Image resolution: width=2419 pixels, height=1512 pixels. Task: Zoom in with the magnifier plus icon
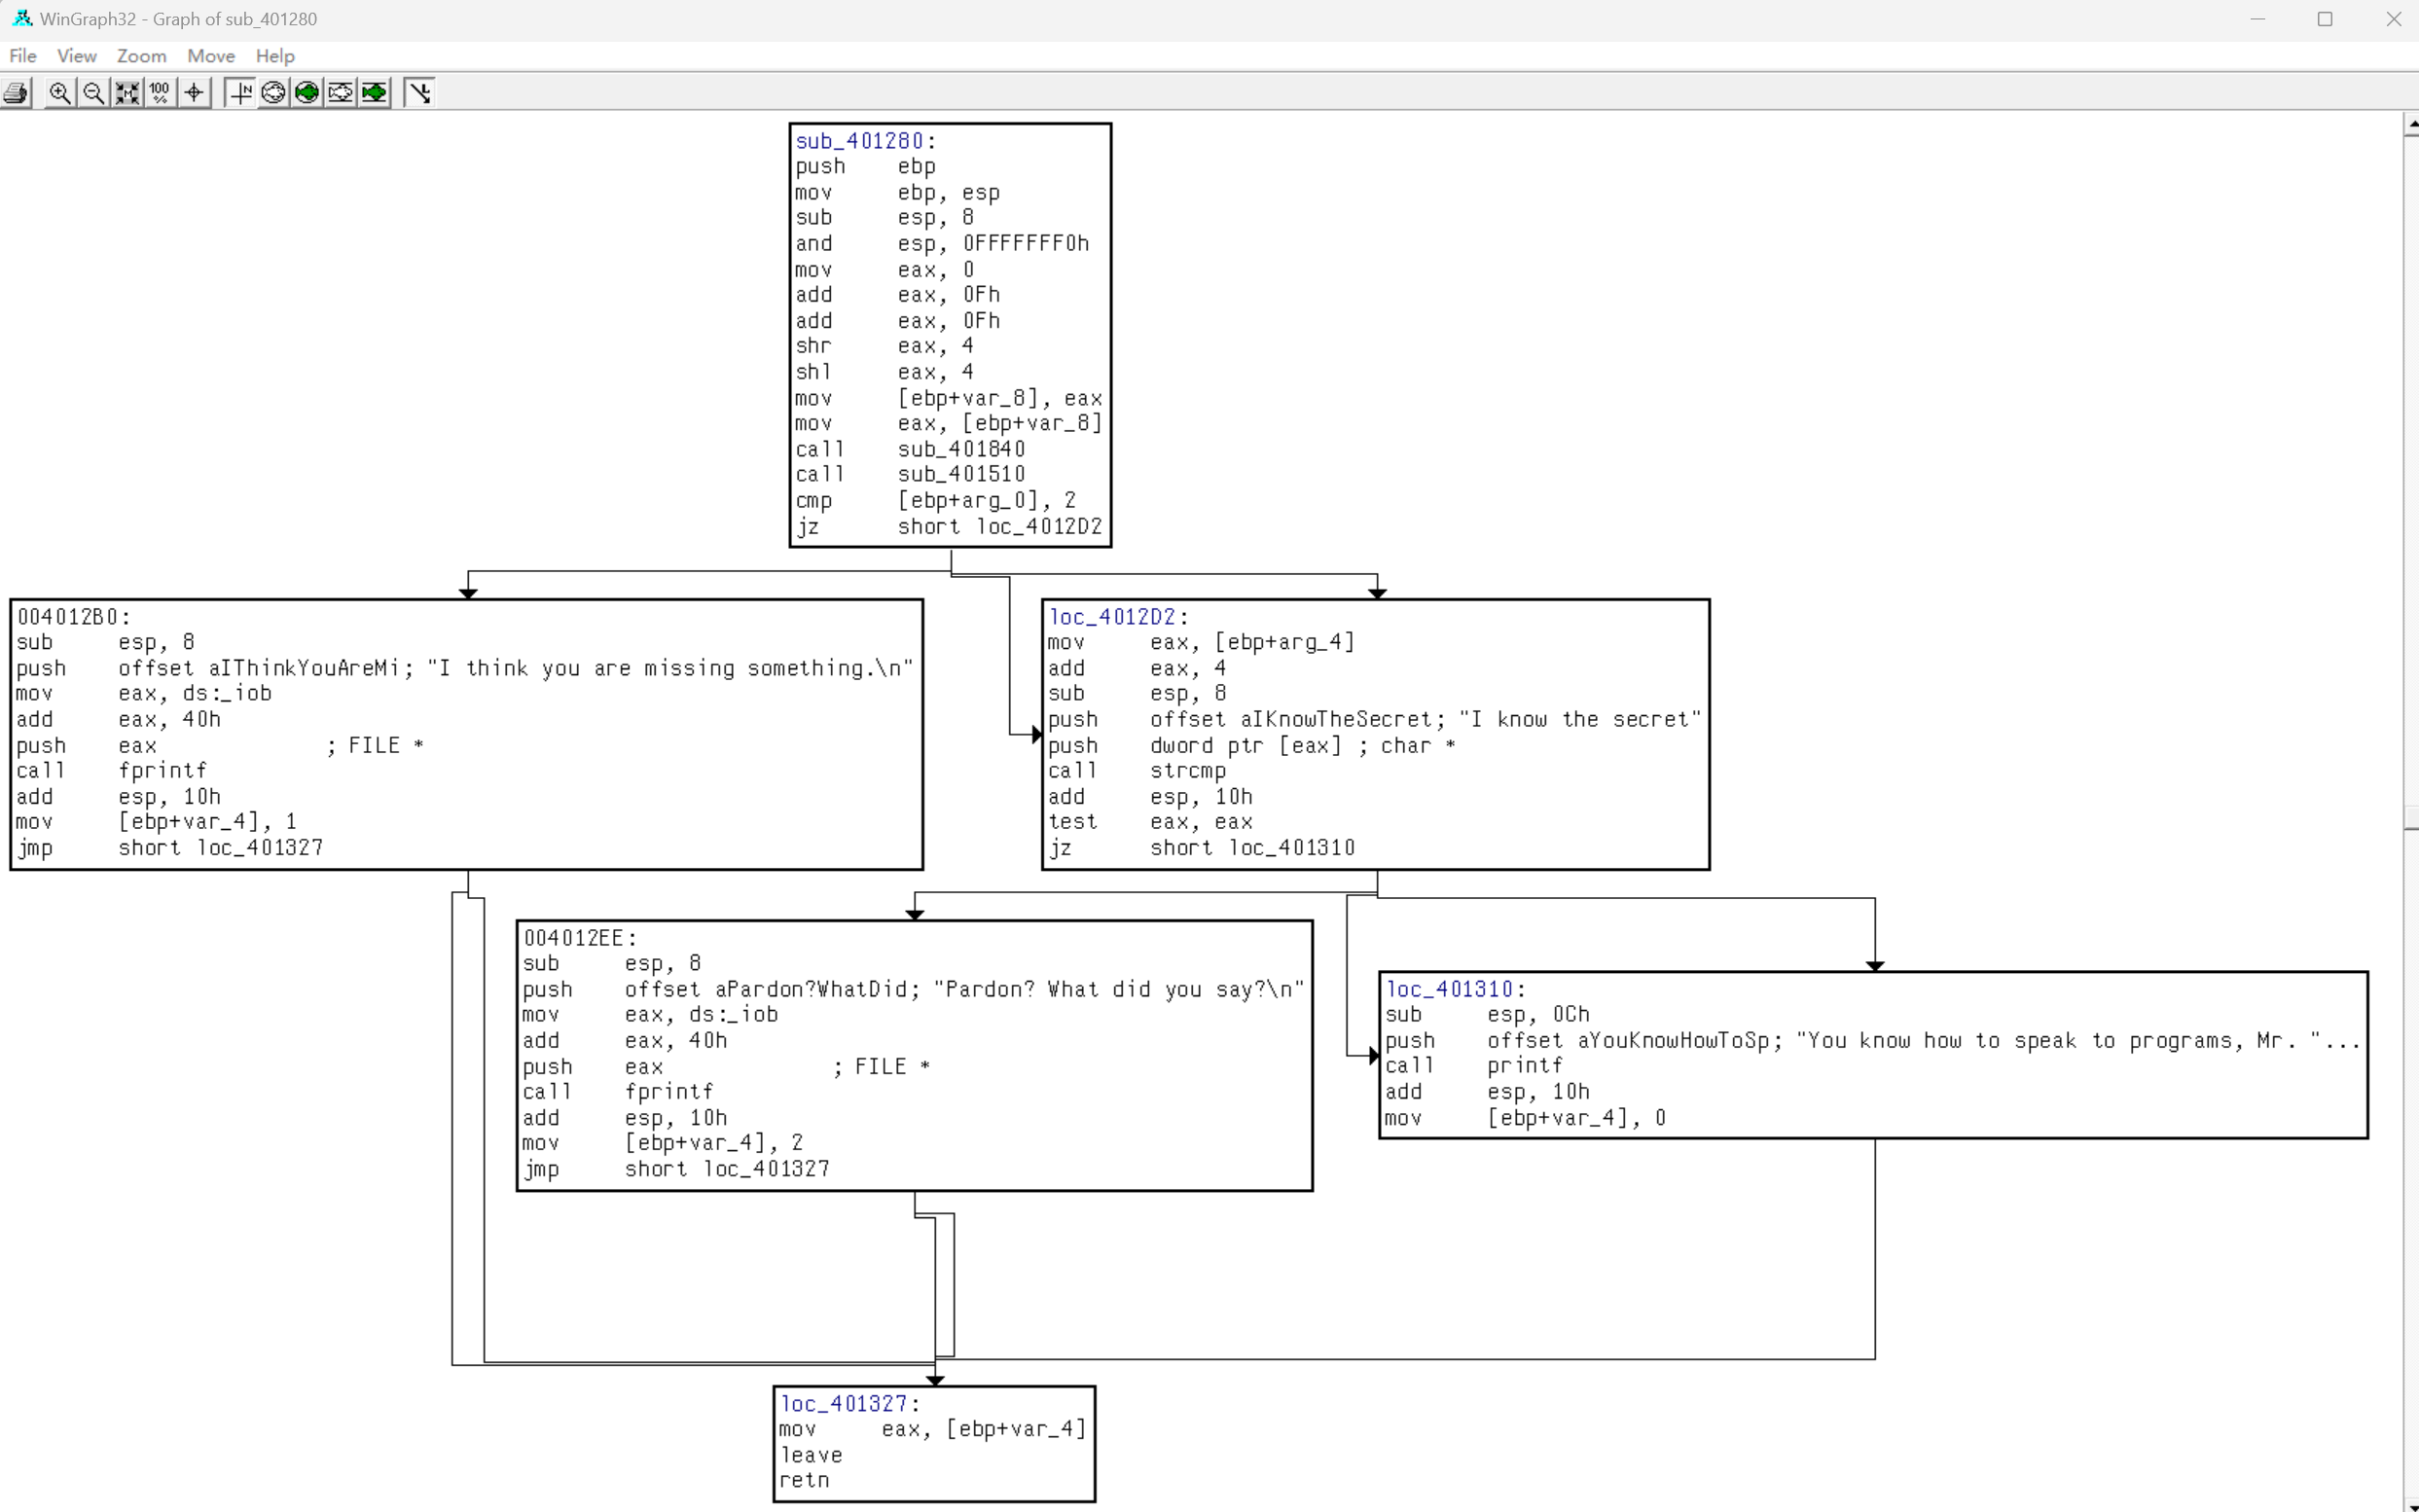60,93
